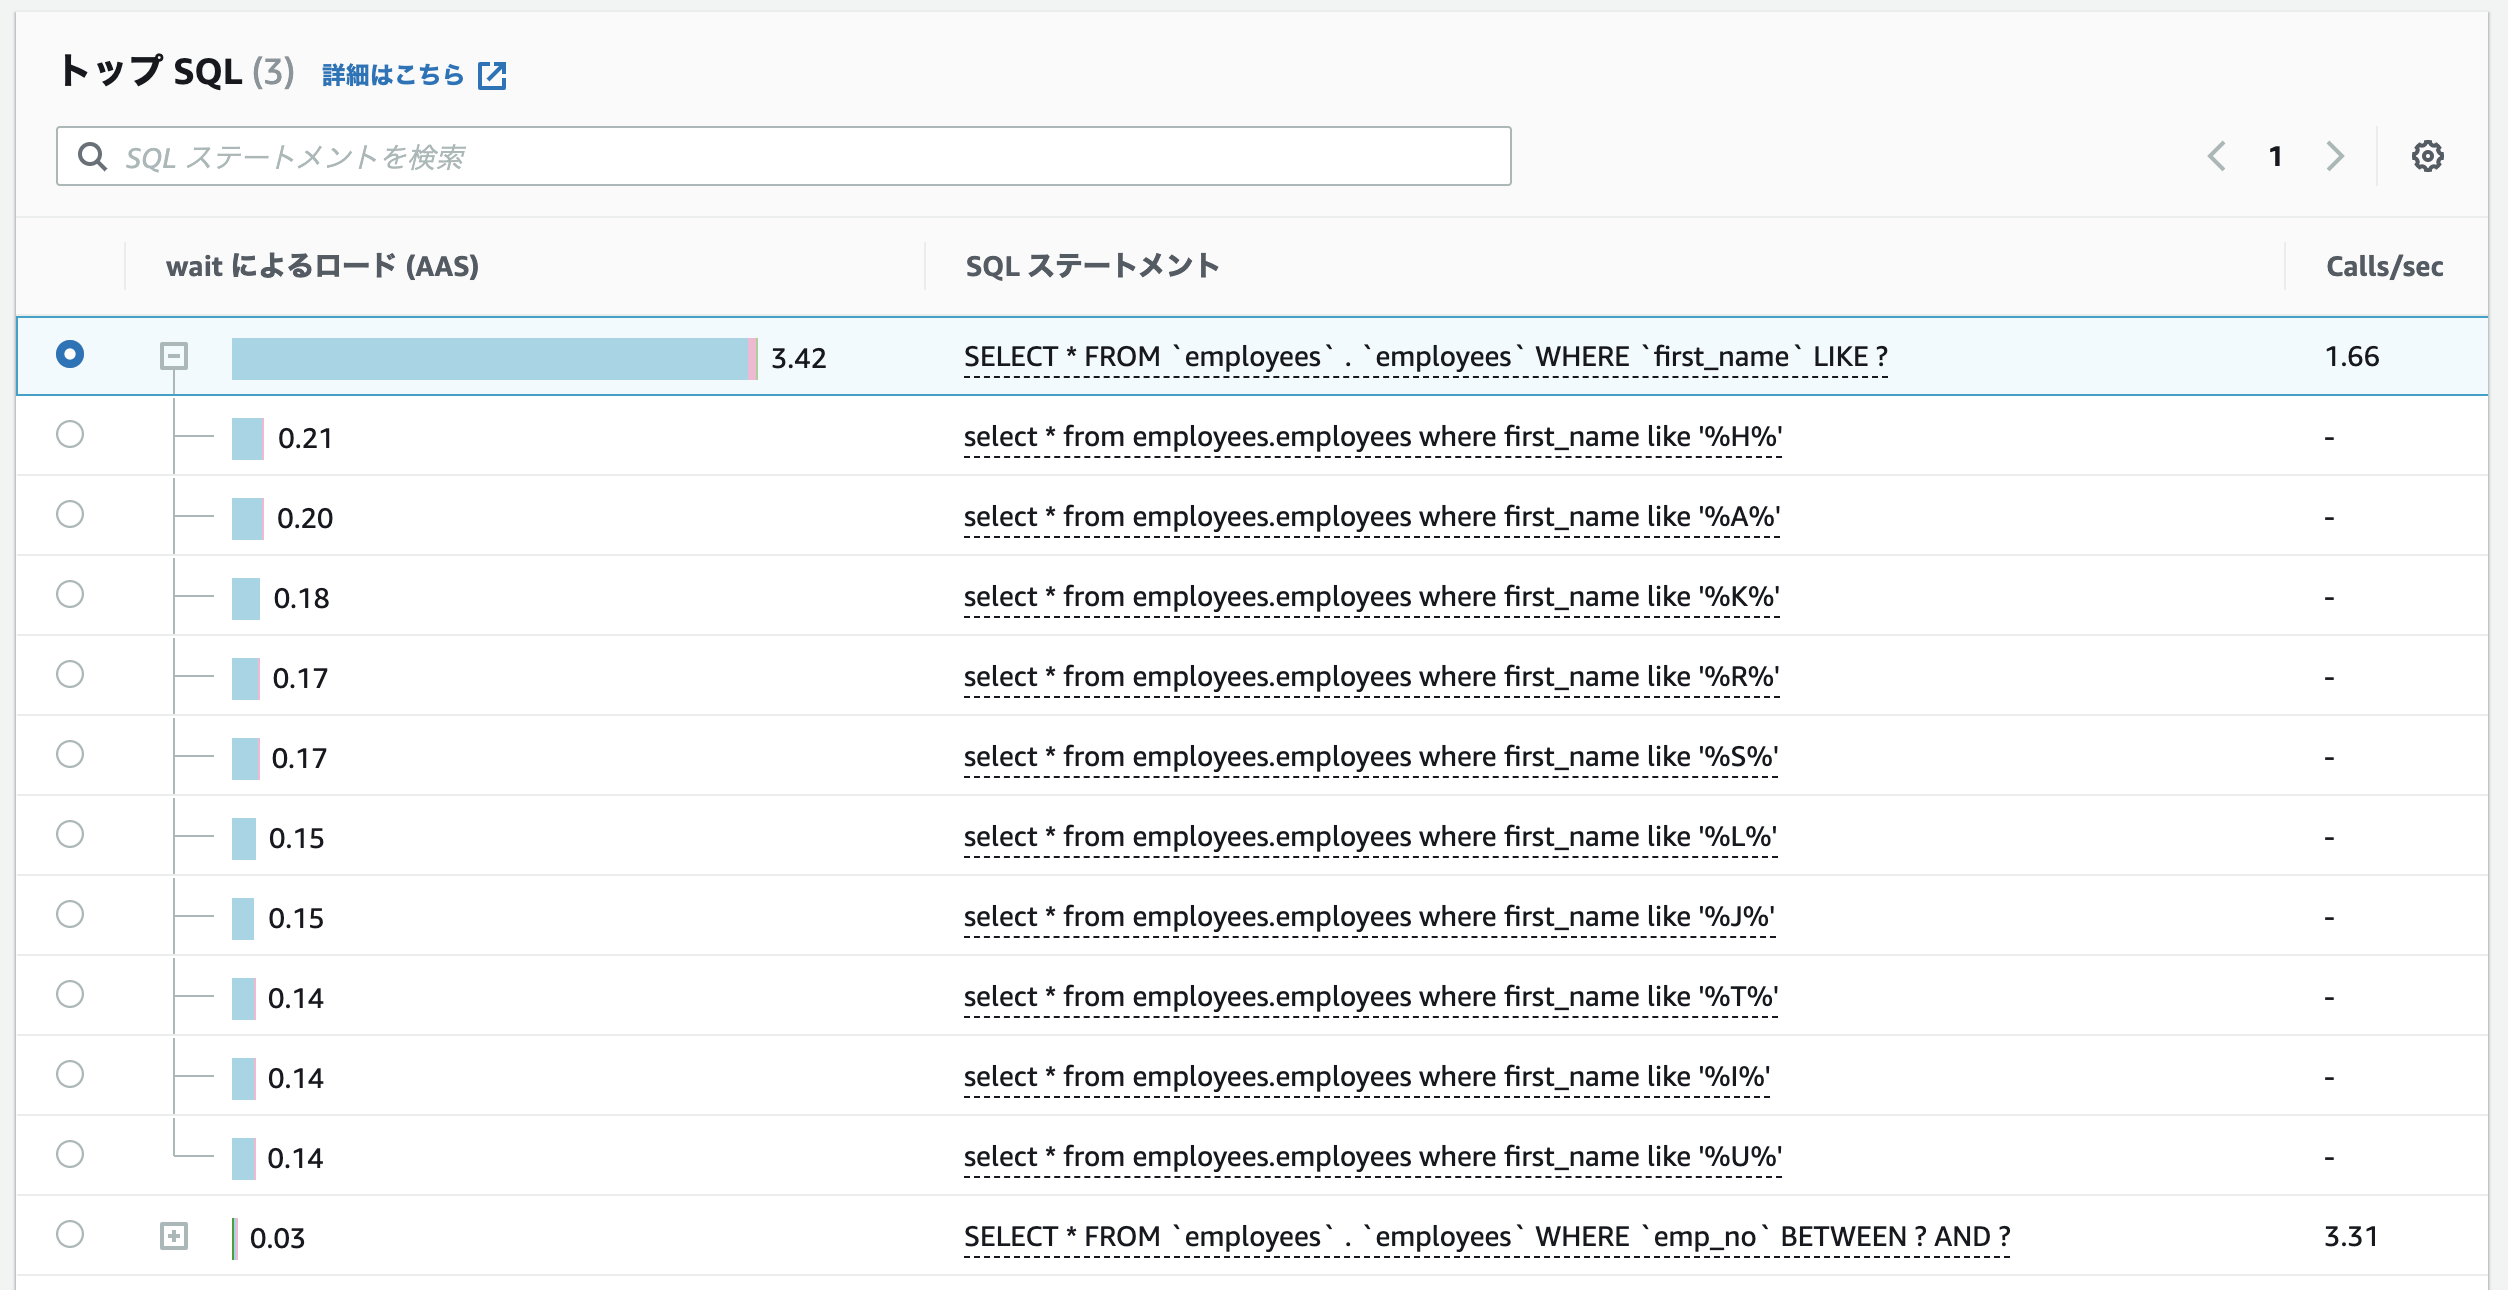
Task: Select radio for the '%U%' query
Action: 70,1155
